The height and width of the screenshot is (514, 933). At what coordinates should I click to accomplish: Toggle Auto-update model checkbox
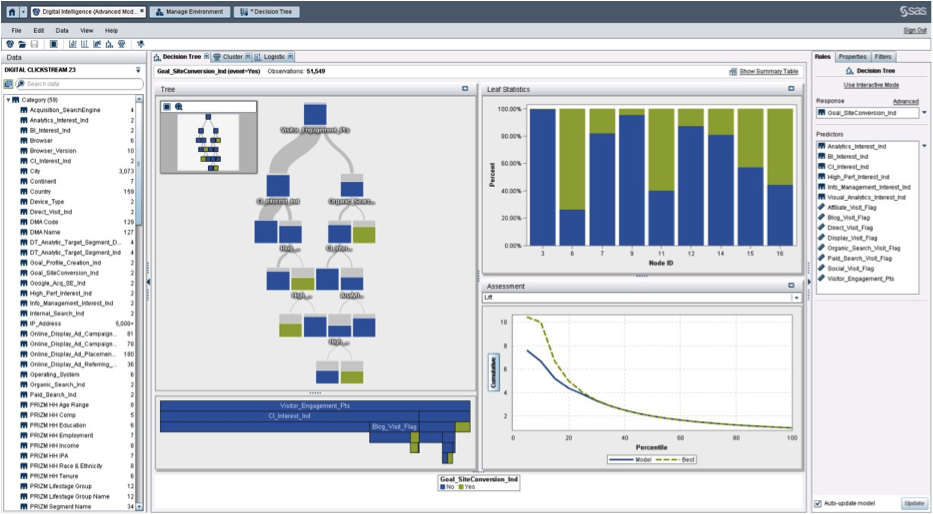coord(818,504)
